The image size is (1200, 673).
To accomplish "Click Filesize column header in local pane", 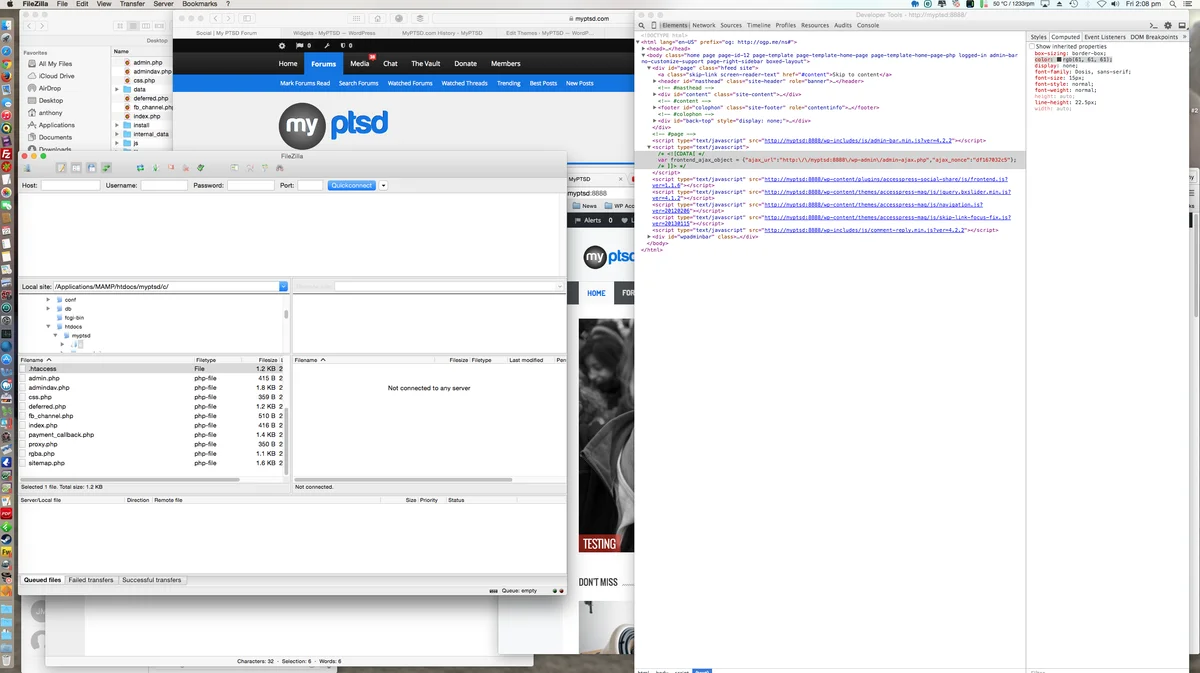I will click(x=267, y=360).
